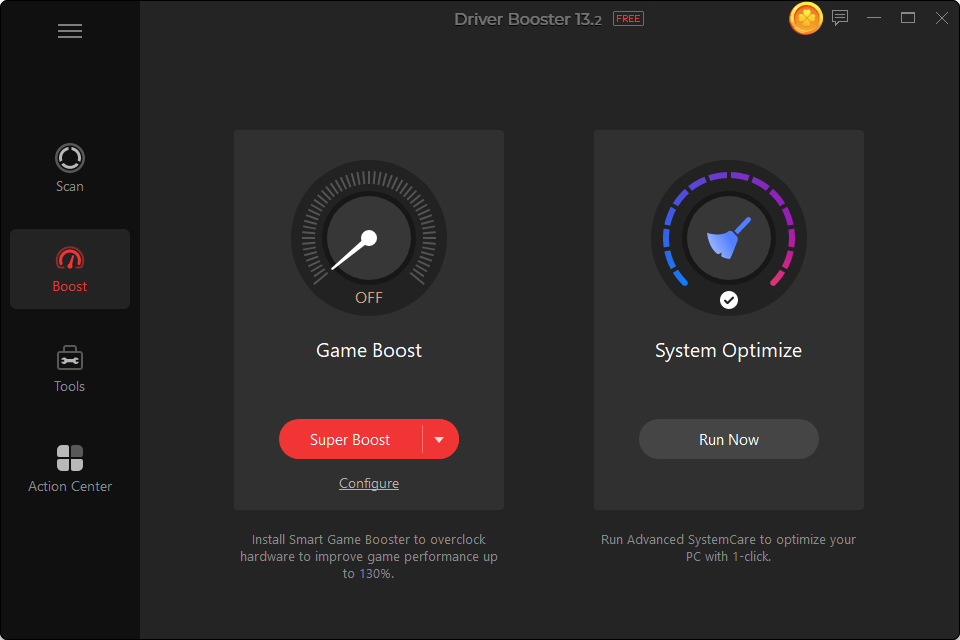Click the Game Boost speedometer gauge

(x=369, y=239)
